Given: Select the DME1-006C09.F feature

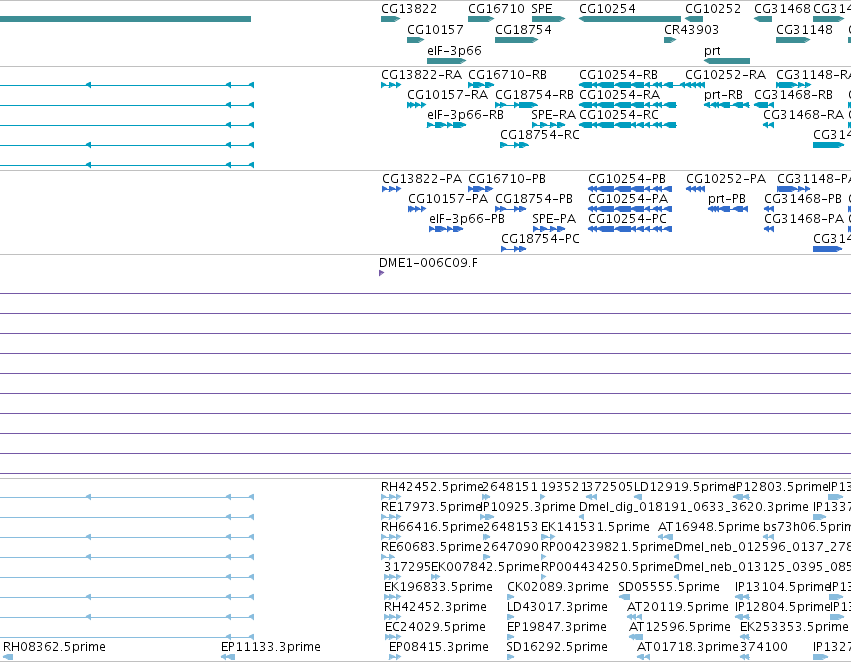Looking at the screenshot, I should [382, 273].
